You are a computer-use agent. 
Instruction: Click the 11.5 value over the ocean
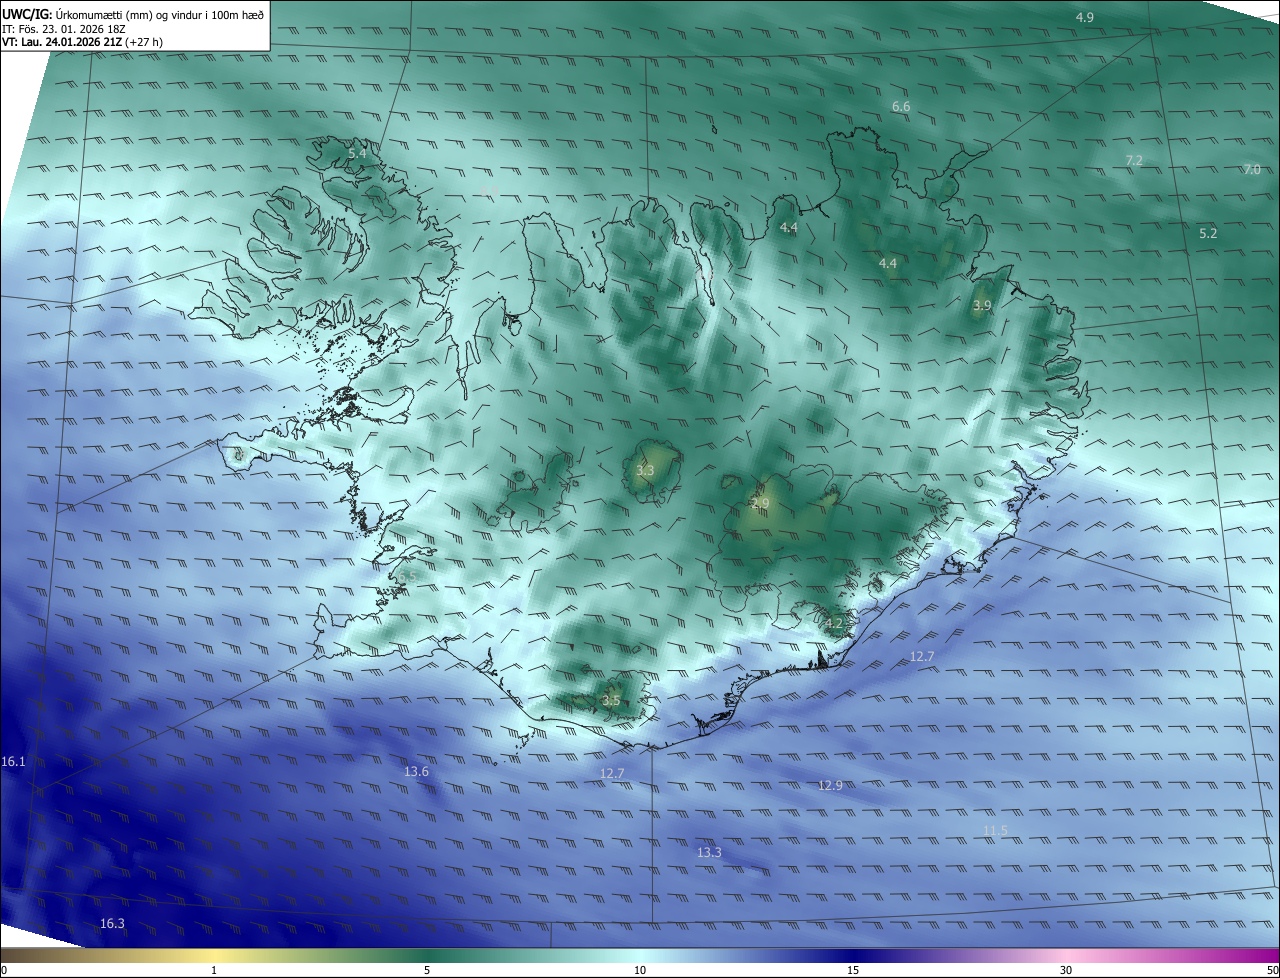click(x=995, y=830)
